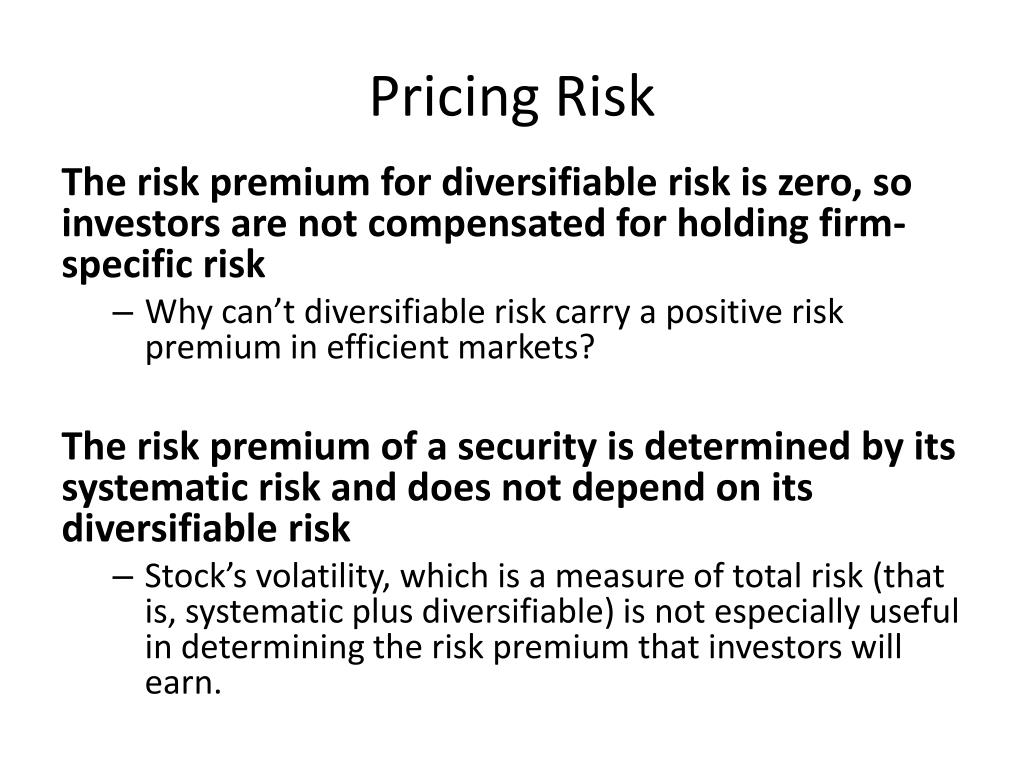Click the bold line "The risk premium of a security"
1024x768 pixels.
(x=508, y=447)
